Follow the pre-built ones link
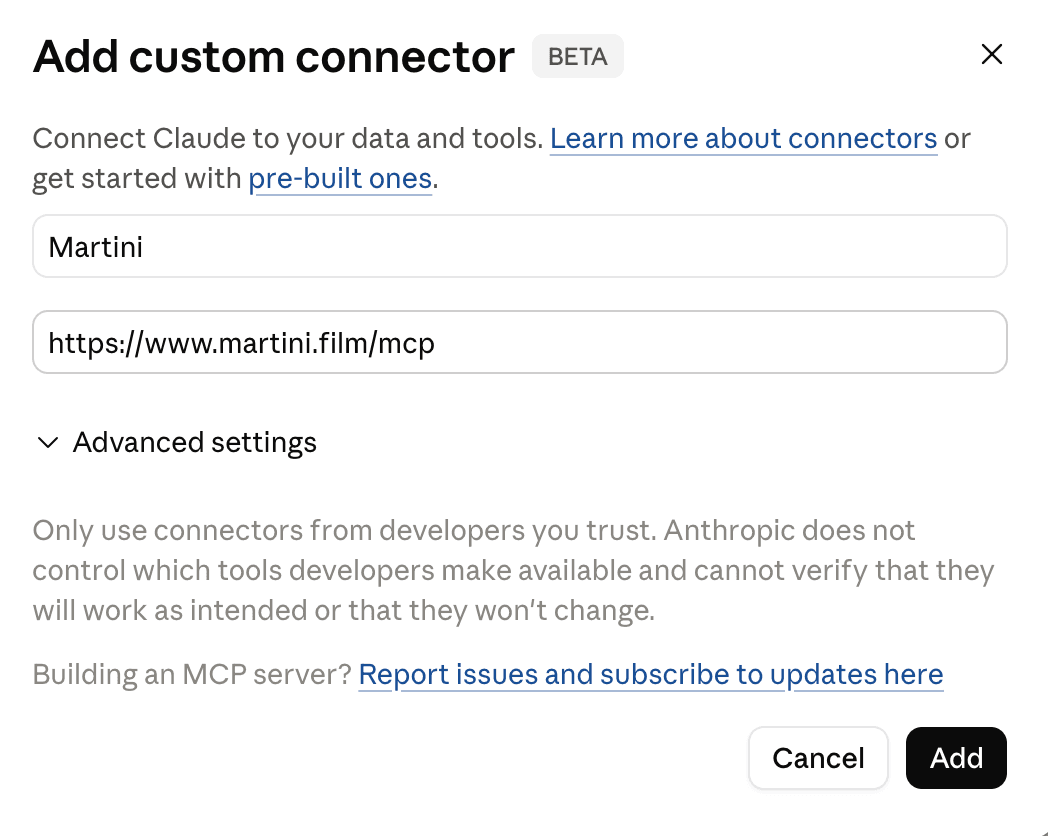Image resolution: width=1048 pixels, height=836 pixels. [340, 179]
